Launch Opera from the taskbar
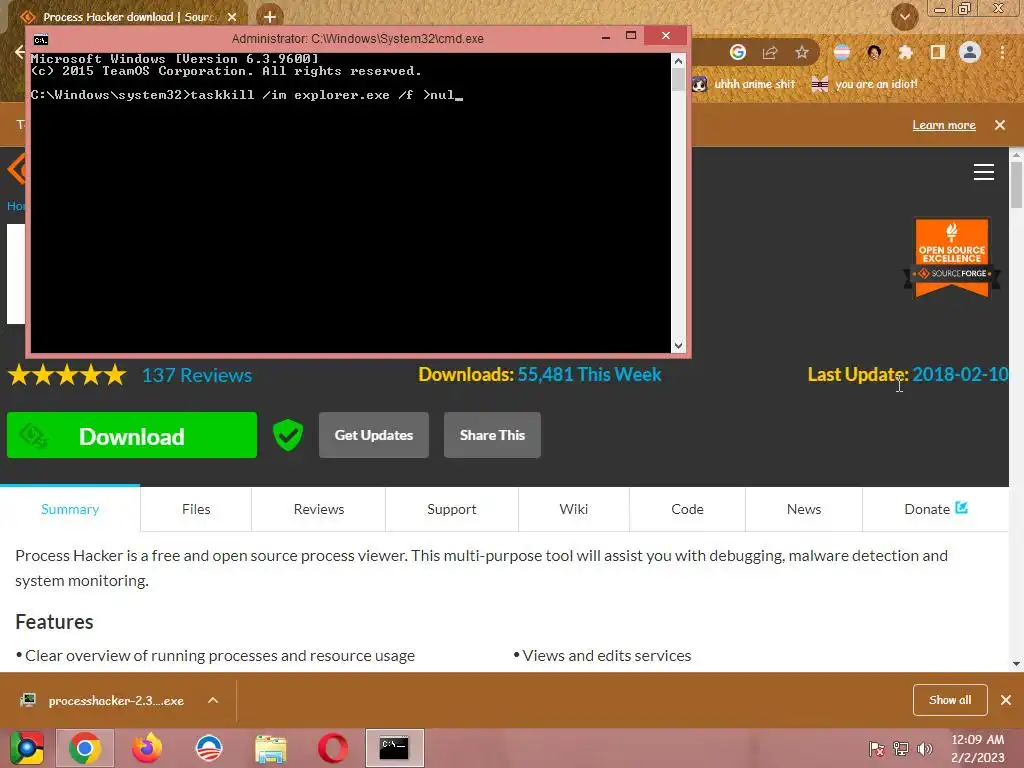This screenshot has height=768, width=1024. (333, 748)
